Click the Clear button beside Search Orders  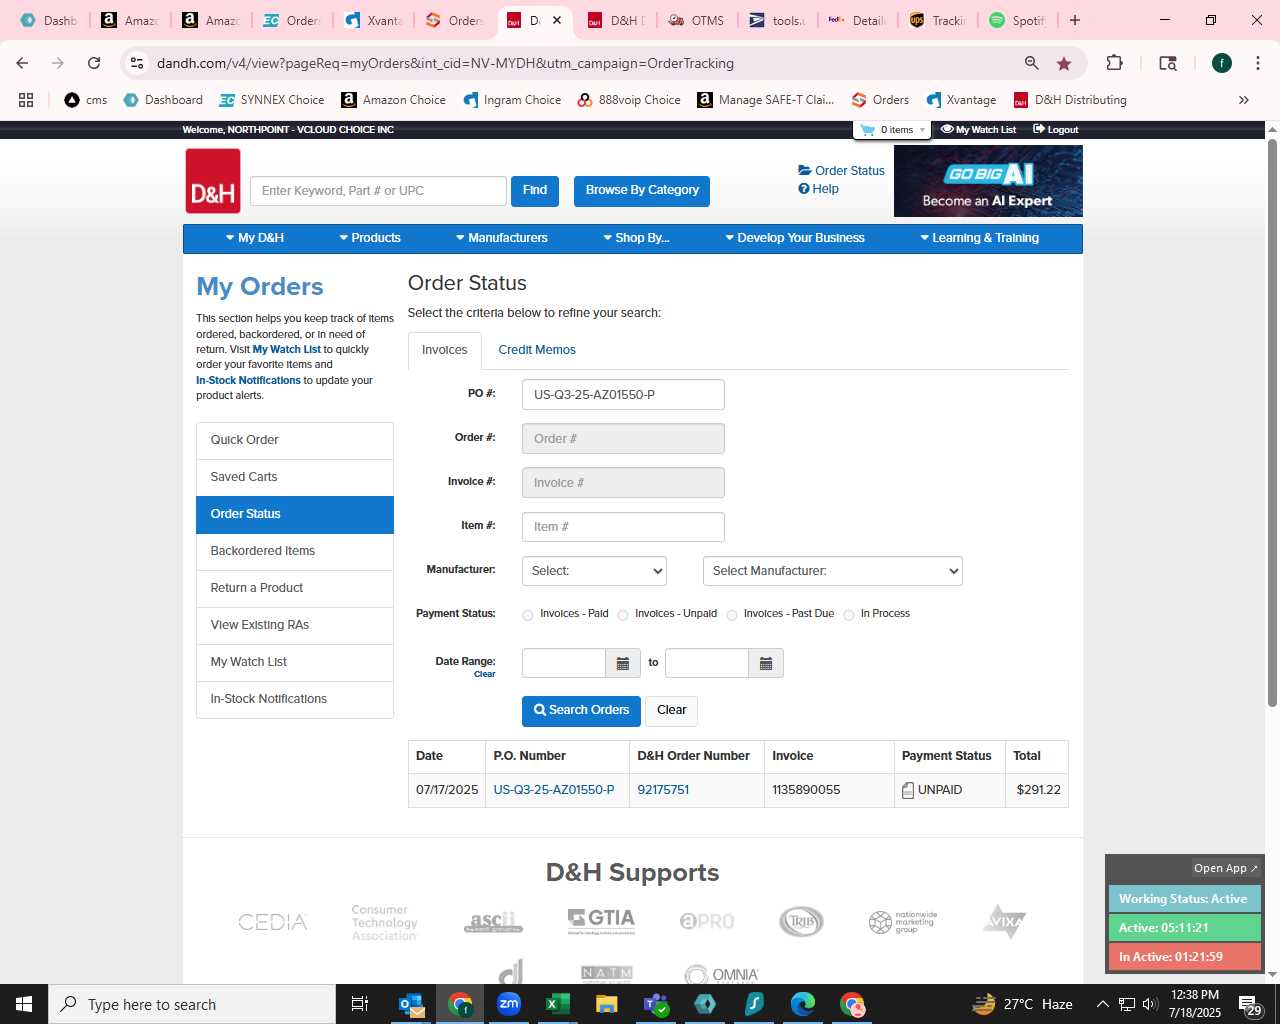coord(671,710)
